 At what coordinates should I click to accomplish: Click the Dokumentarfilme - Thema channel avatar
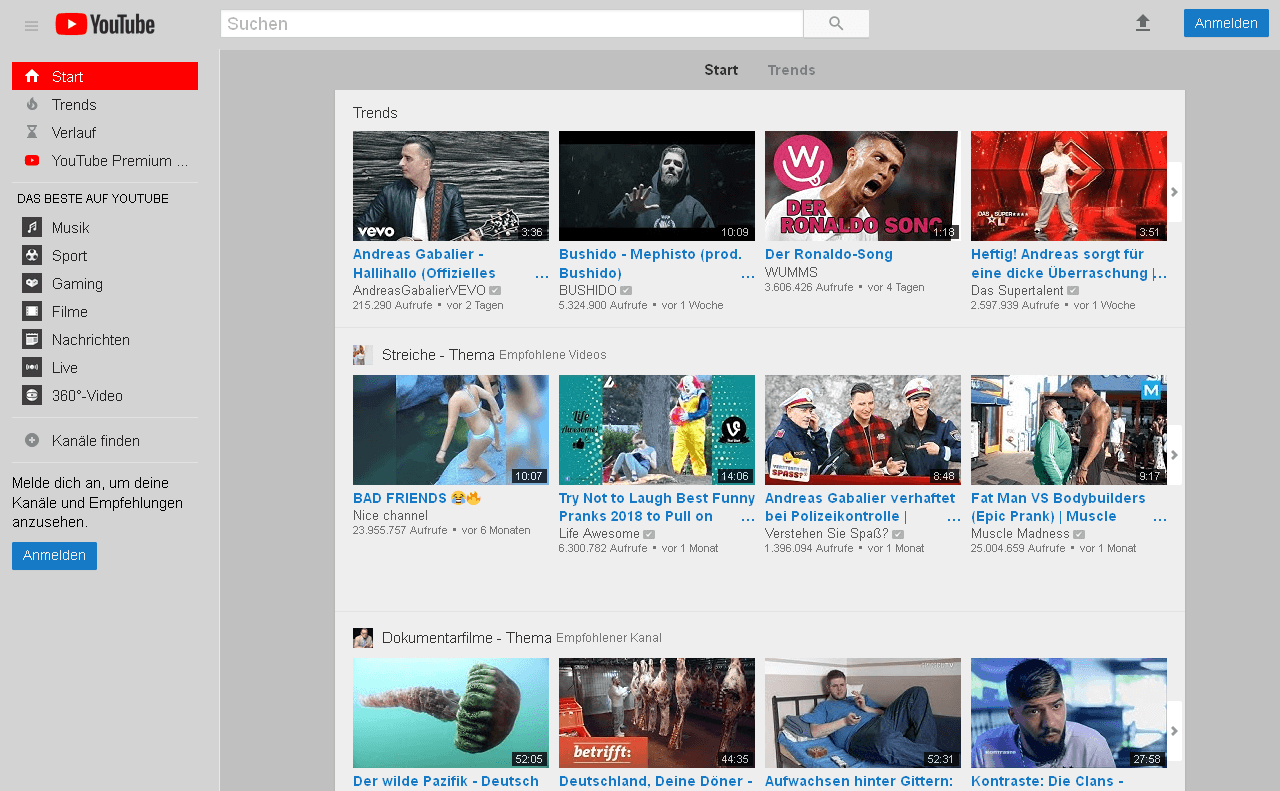click(363, 638)
